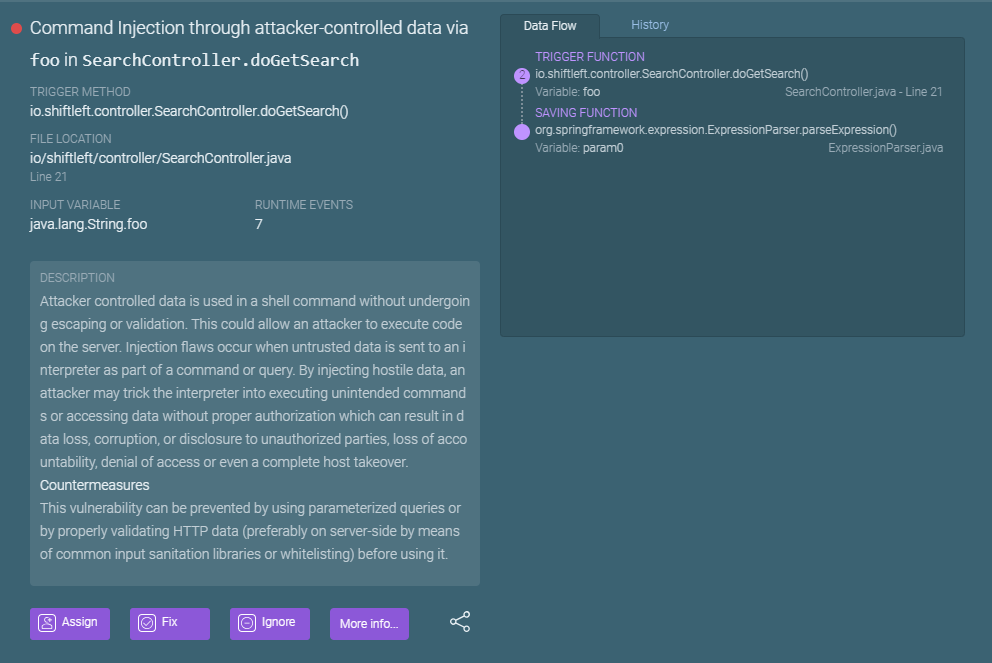Click the Command Injection vulnerability title

coord(249,29)
